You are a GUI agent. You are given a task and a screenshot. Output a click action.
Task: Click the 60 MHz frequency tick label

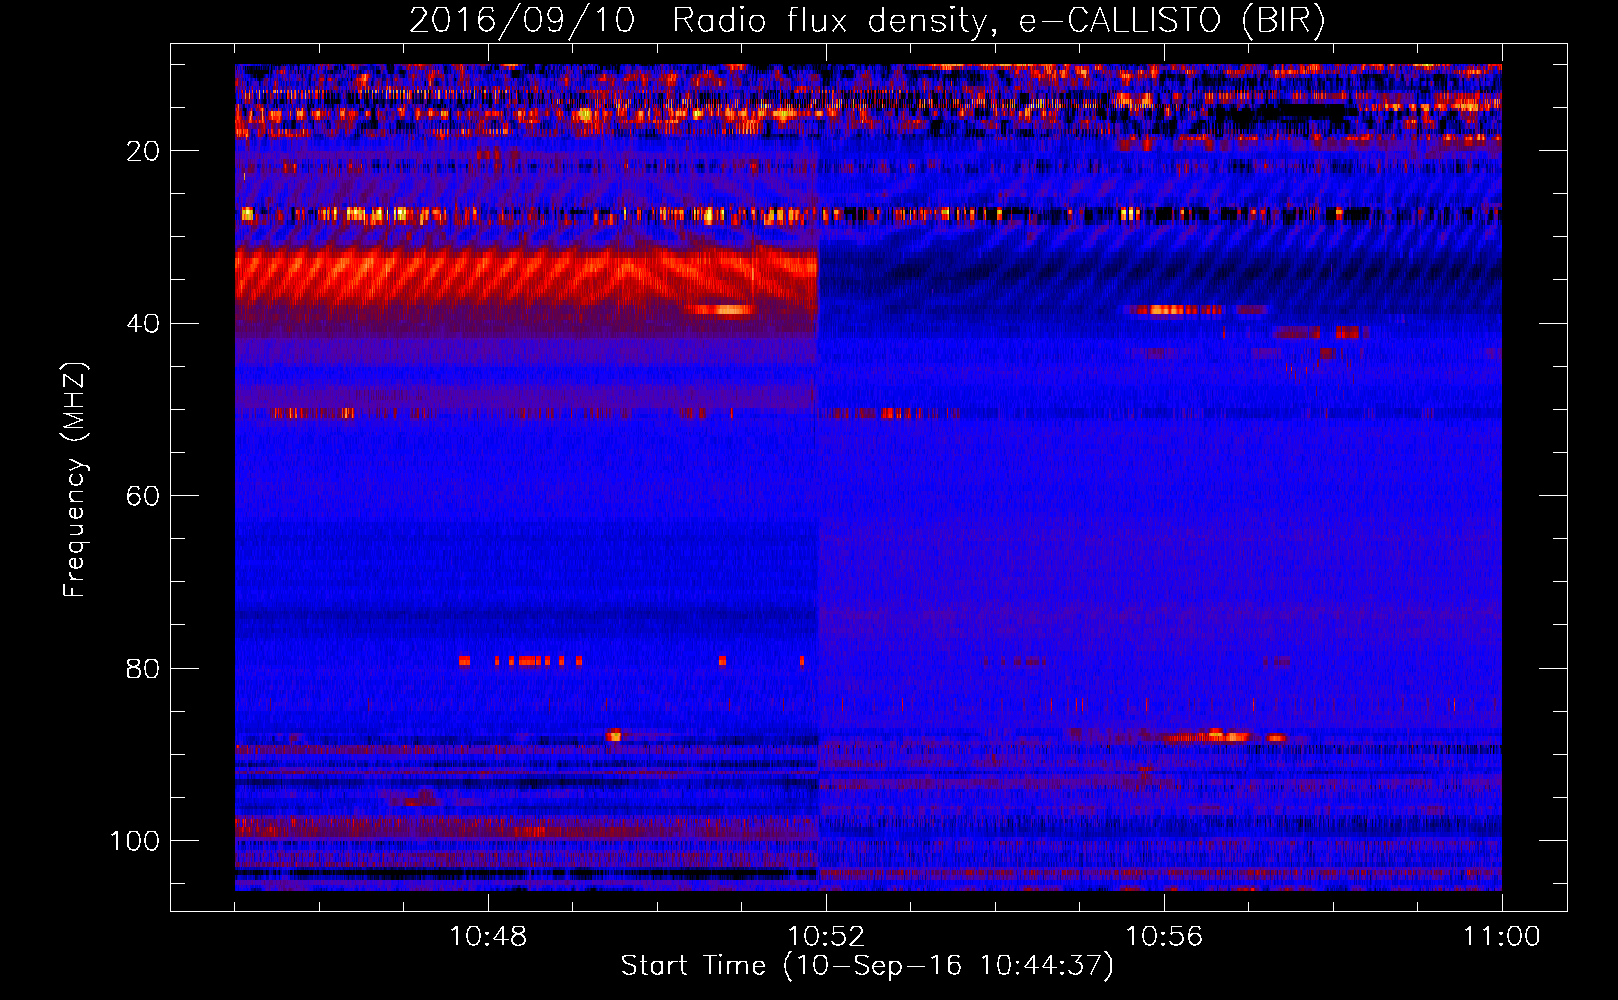143,496
